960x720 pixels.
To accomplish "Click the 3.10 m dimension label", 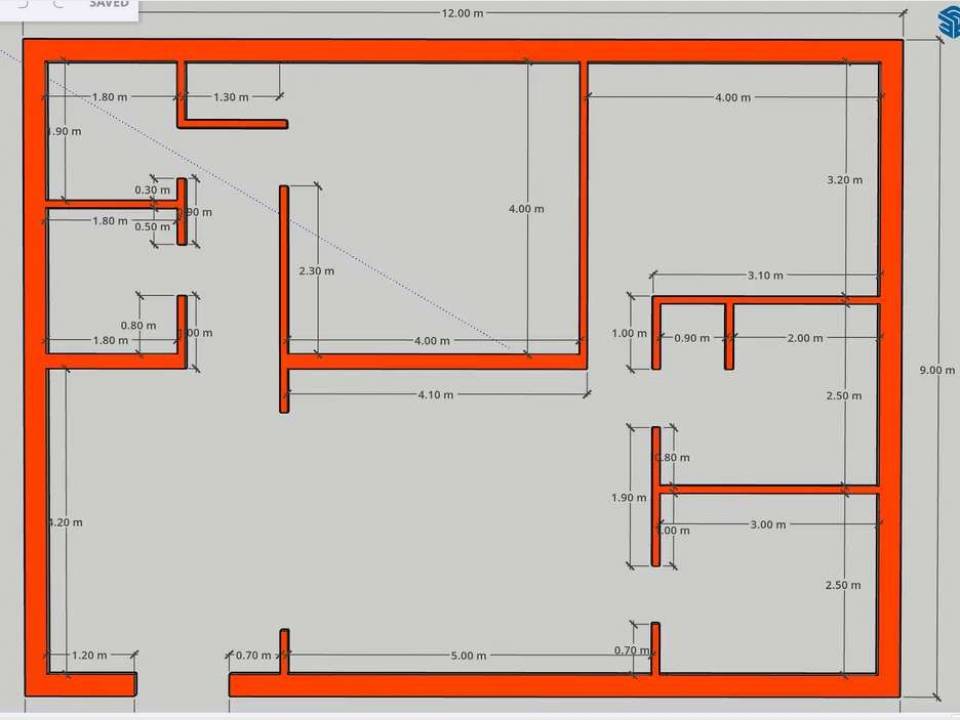I will pos(765,275).
